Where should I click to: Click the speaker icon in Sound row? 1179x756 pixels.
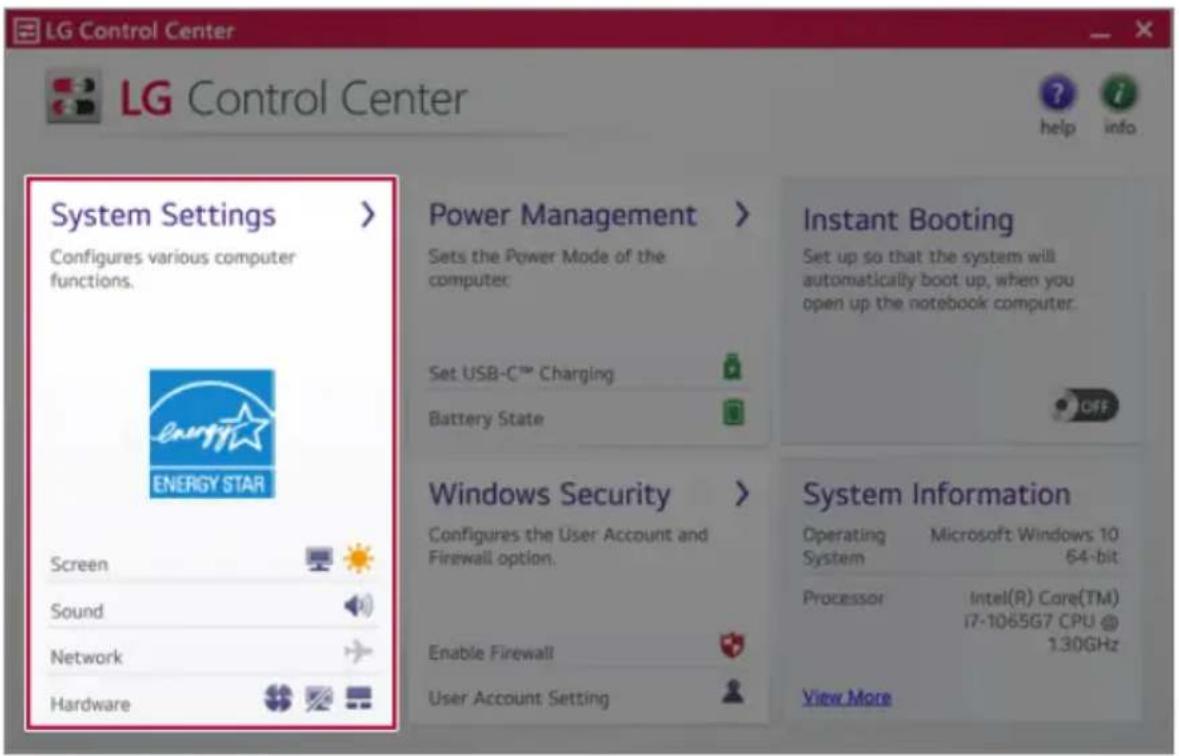(x=359, y=606)
